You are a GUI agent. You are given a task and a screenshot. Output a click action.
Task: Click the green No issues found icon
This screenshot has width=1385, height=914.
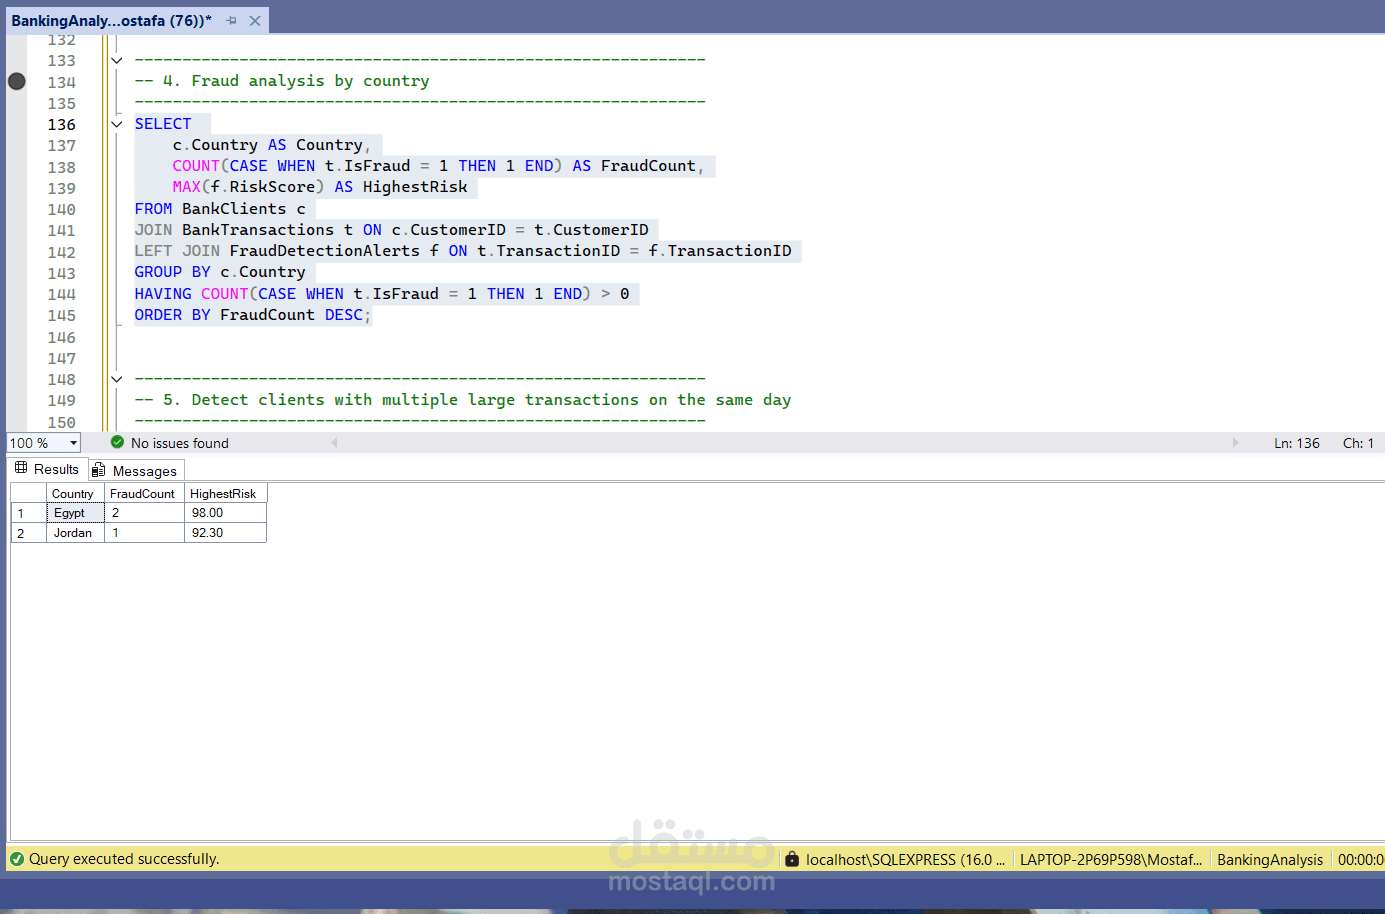(x=118, y=442)
